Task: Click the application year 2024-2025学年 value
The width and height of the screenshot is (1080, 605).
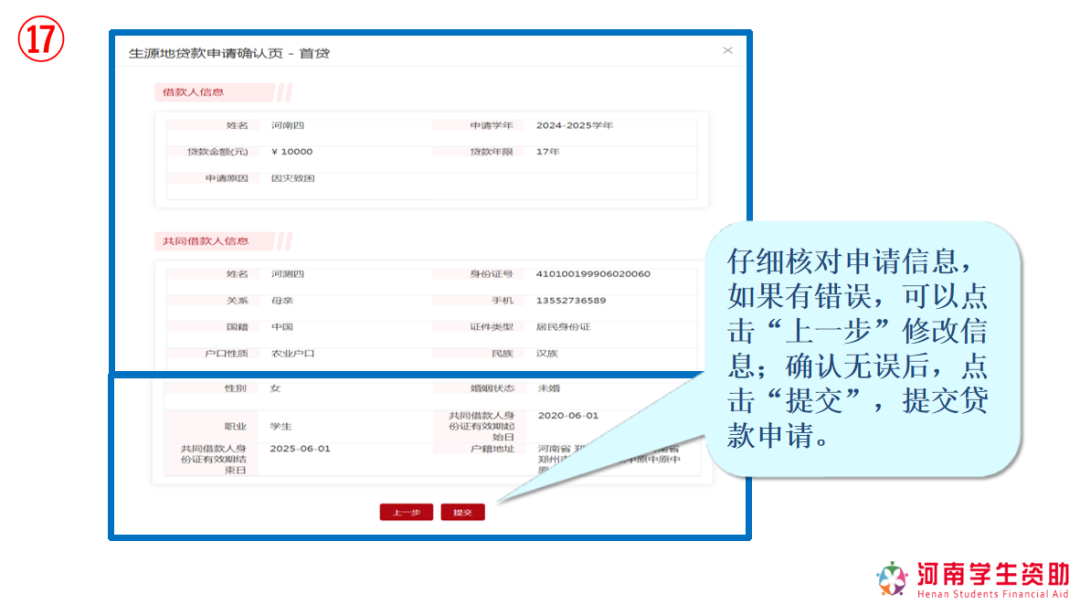Action: click(x=574, y=126)
